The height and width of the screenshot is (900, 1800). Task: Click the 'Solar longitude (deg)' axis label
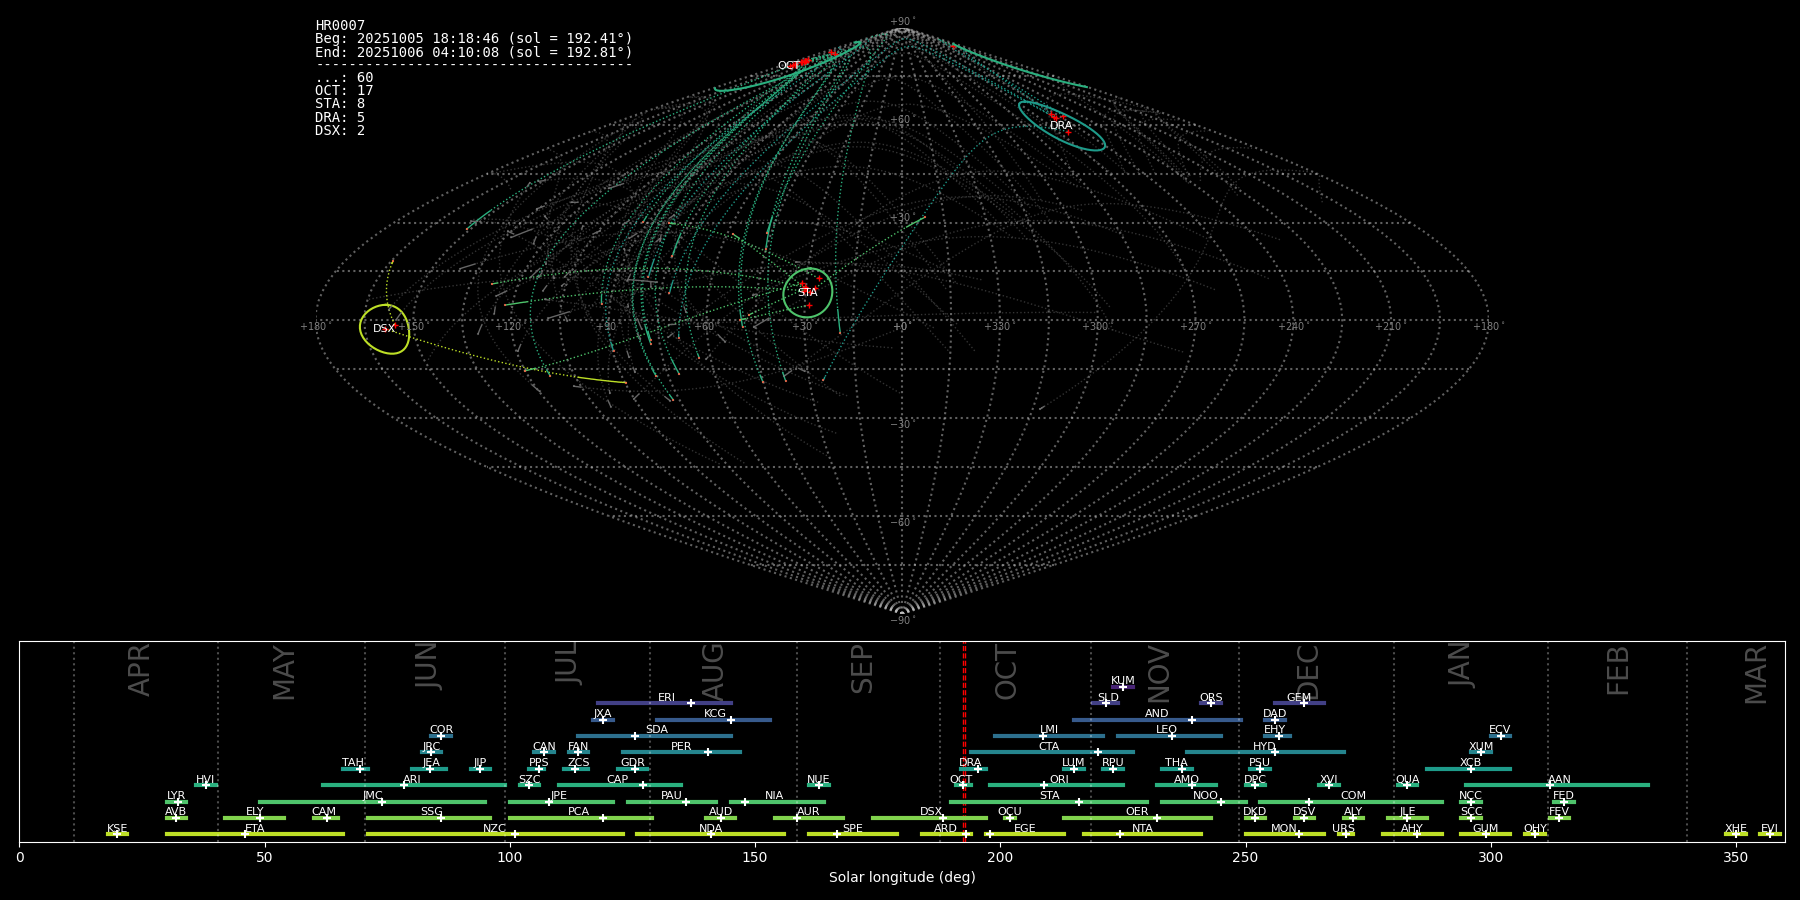click(902, 877)
